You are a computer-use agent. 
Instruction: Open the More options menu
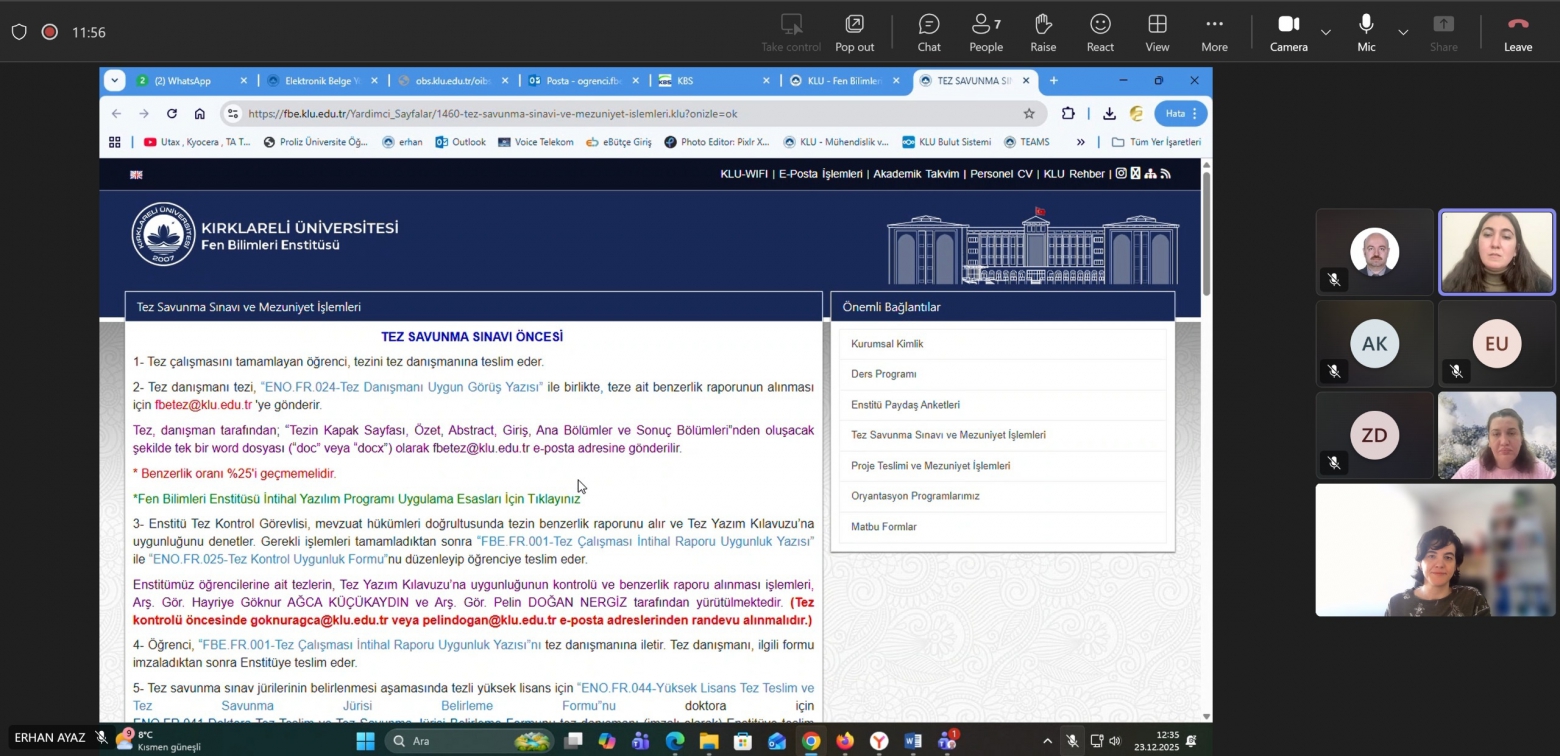pos(1214,32)
